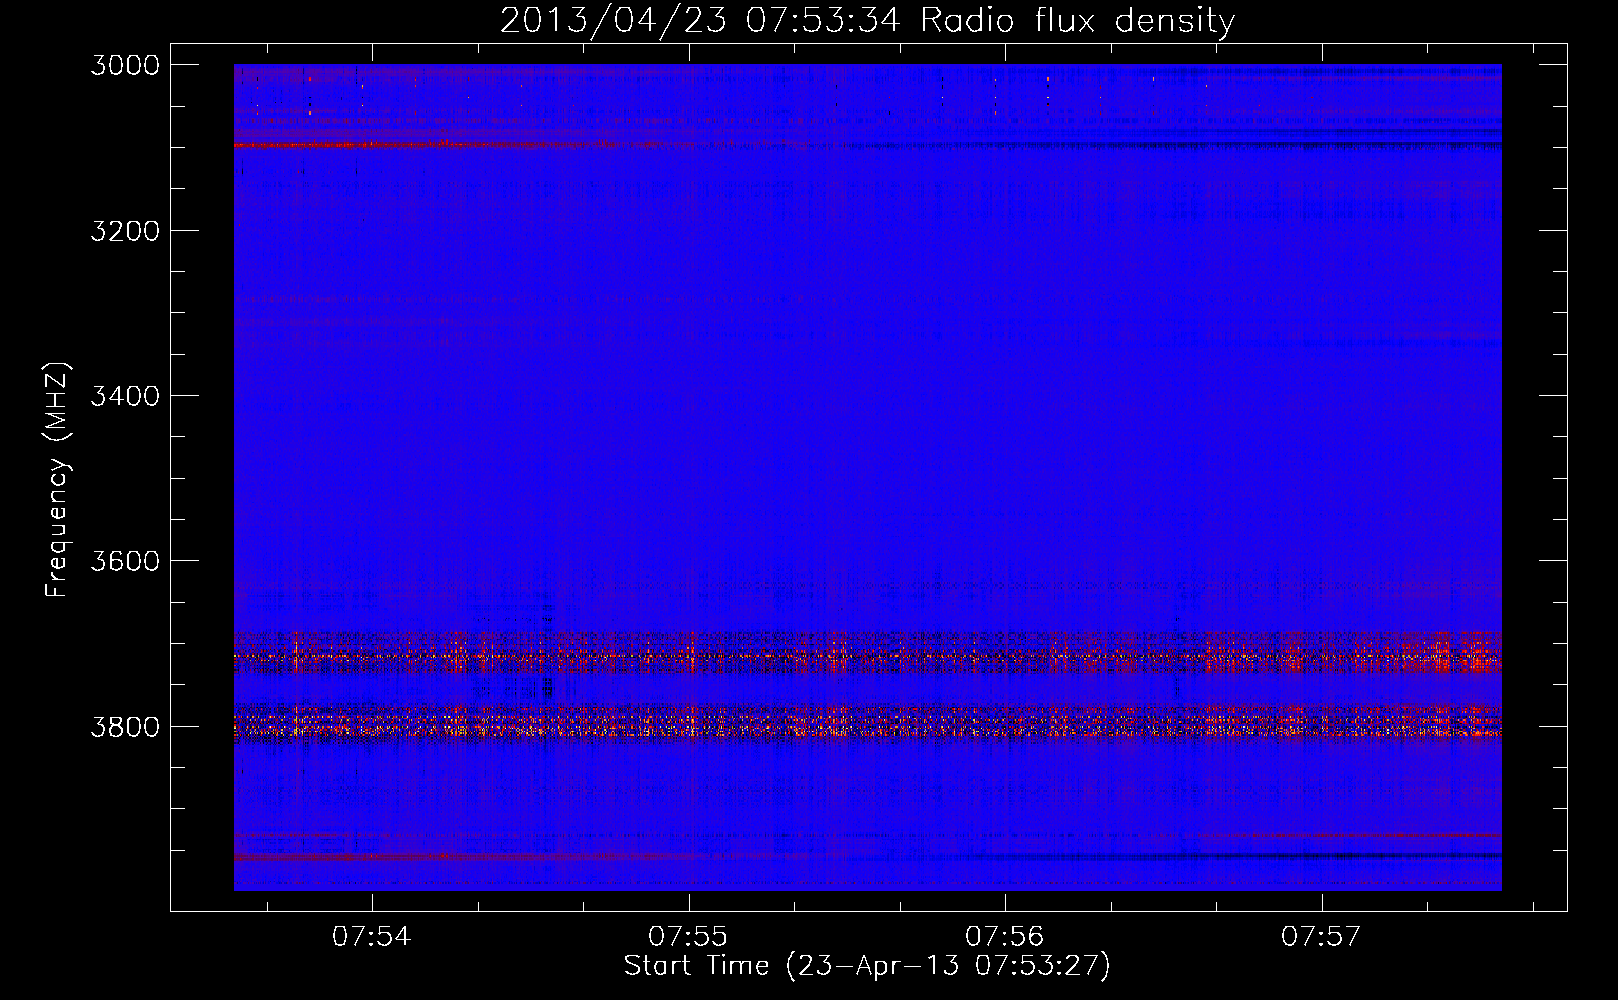Click the 07:54 time axis label
Image resolution: width=1618 pixels, height=1000 pixels.
click(x=372, y=937)
